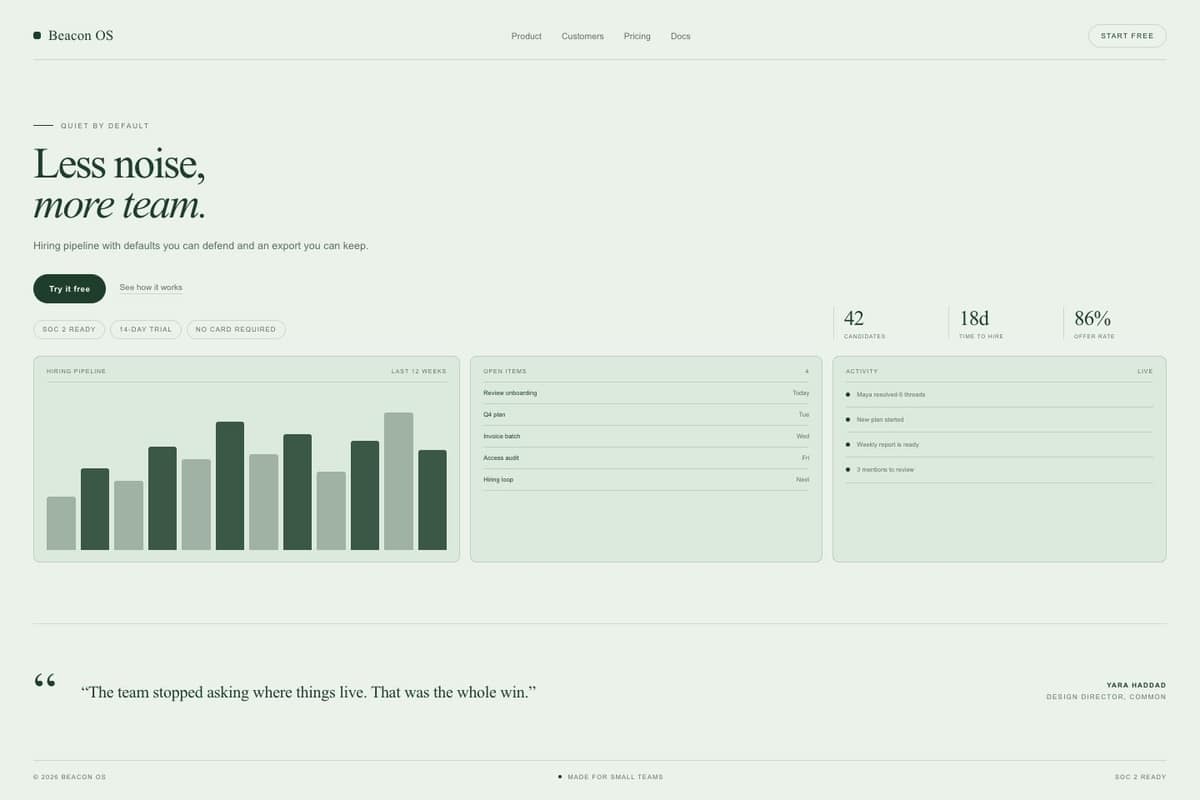The height and width of the screenshot is (800, 1200).
Task: Open the Pricing nav link
Action: (x=637, y=36)
